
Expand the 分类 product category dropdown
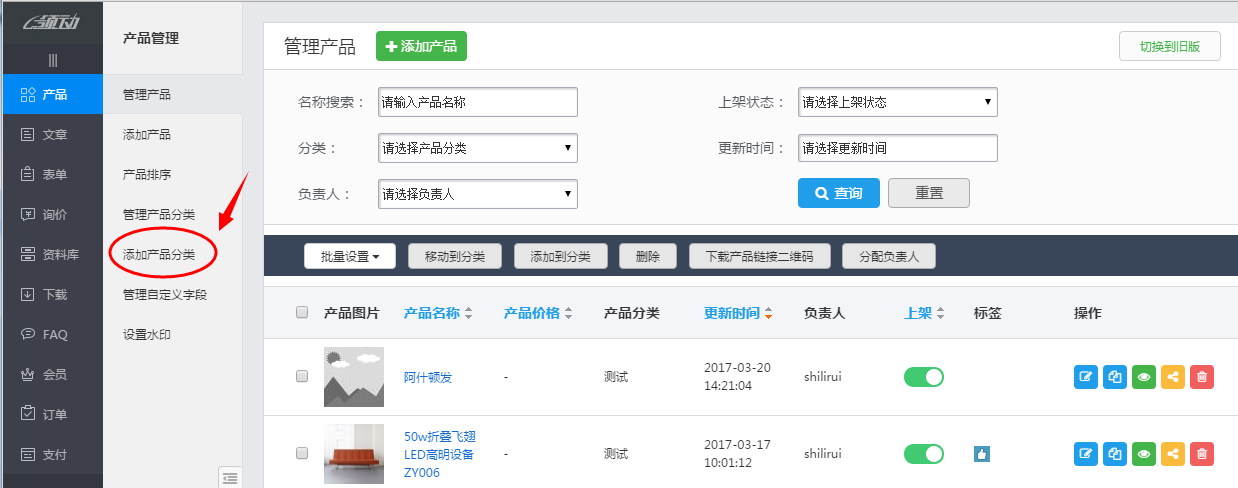477,148
